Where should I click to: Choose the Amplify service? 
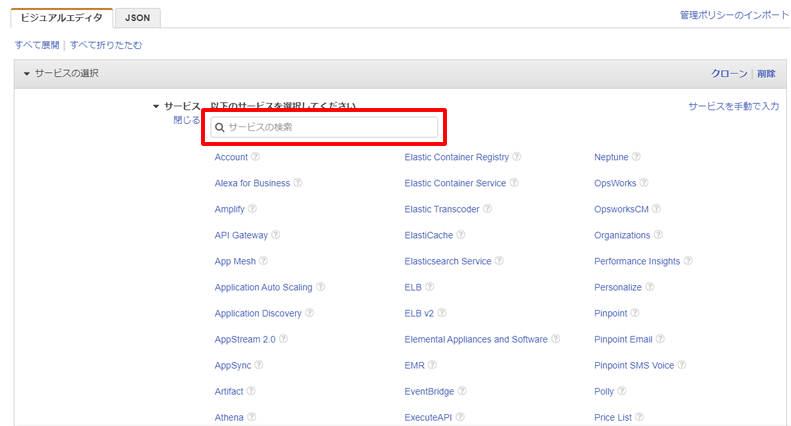click(x=230, y=209)
